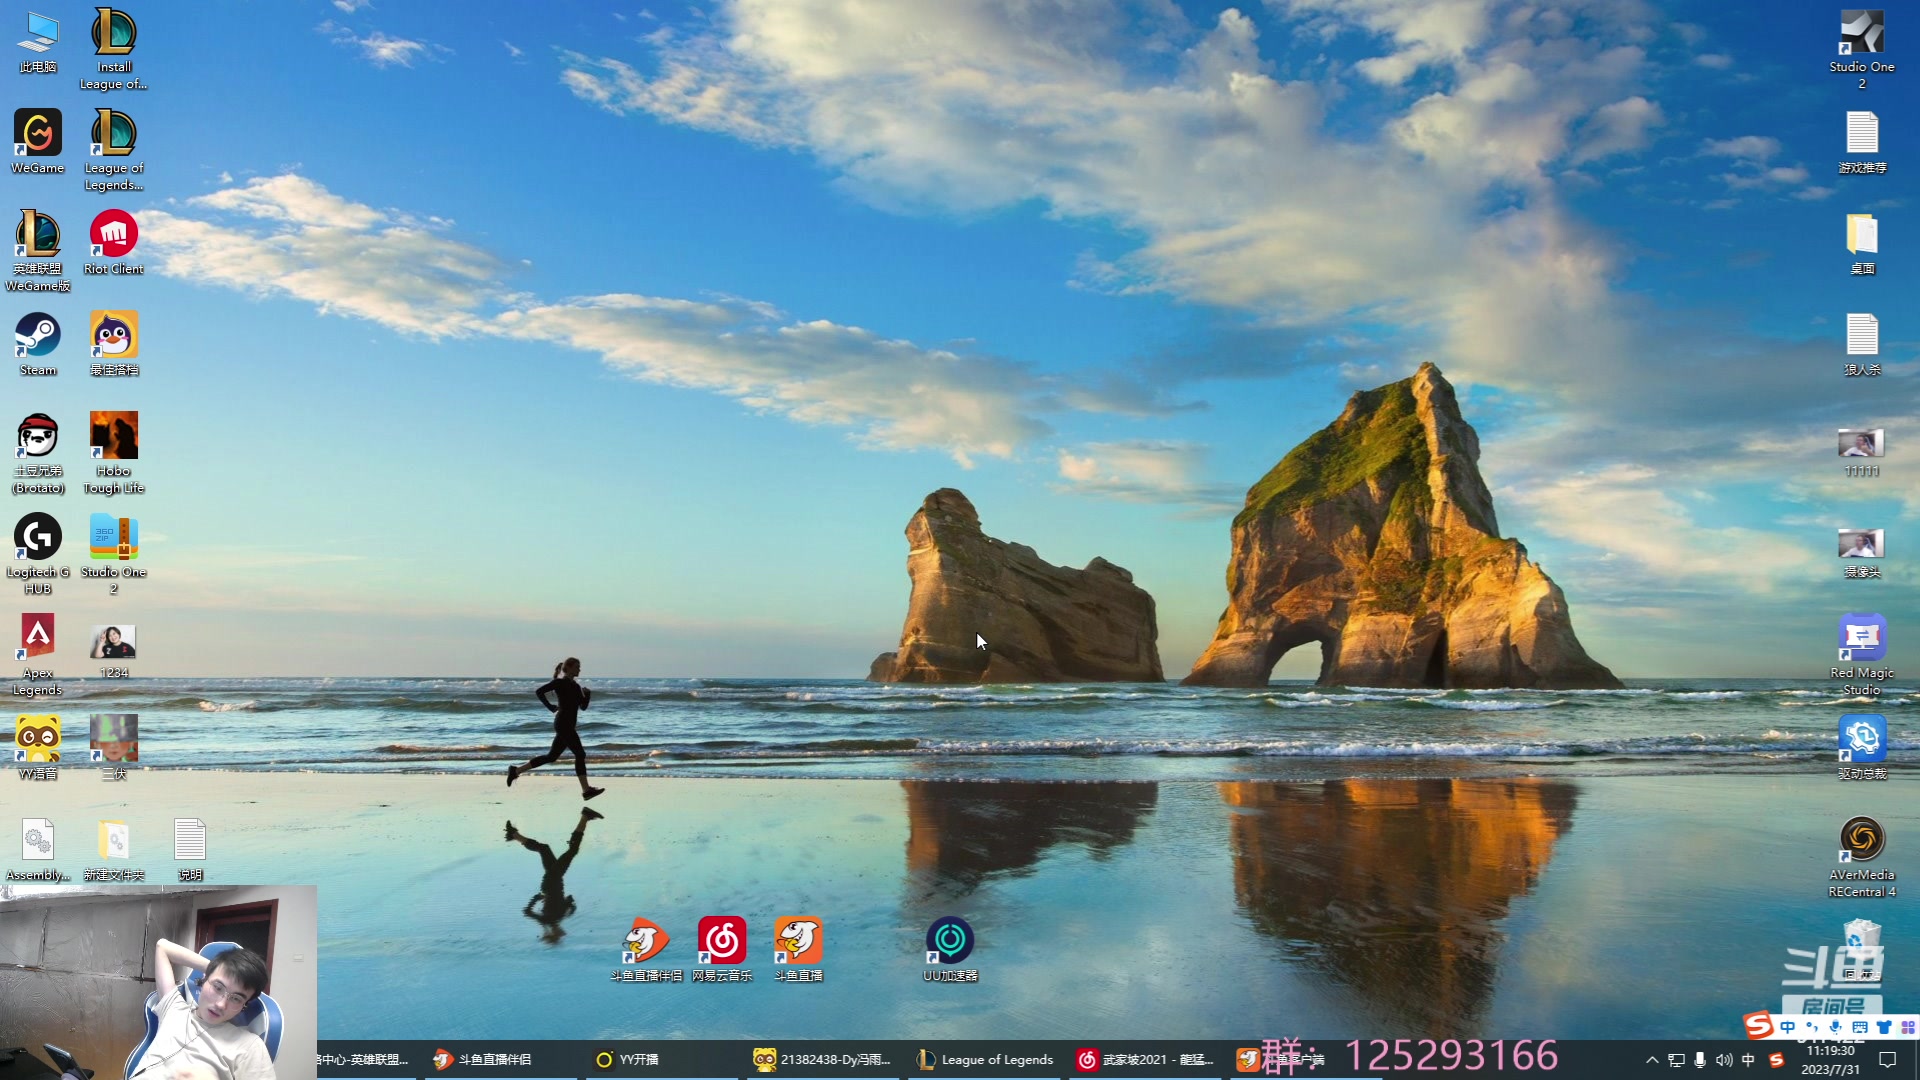Image resolution: width=1920 pixels, height=1080 pixels.
Task: Expand the hidden system tray icons arrow
Action: [x=1652, y=1060]
